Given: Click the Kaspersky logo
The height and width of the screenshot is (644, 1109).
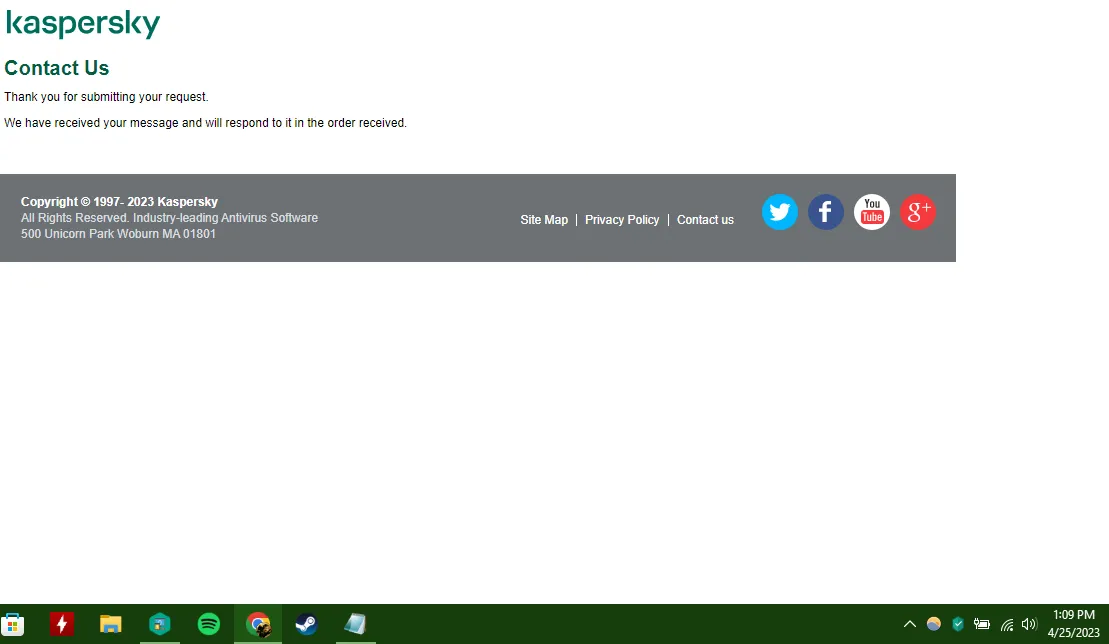Looking at the screenshot, I should pos(83,24).
